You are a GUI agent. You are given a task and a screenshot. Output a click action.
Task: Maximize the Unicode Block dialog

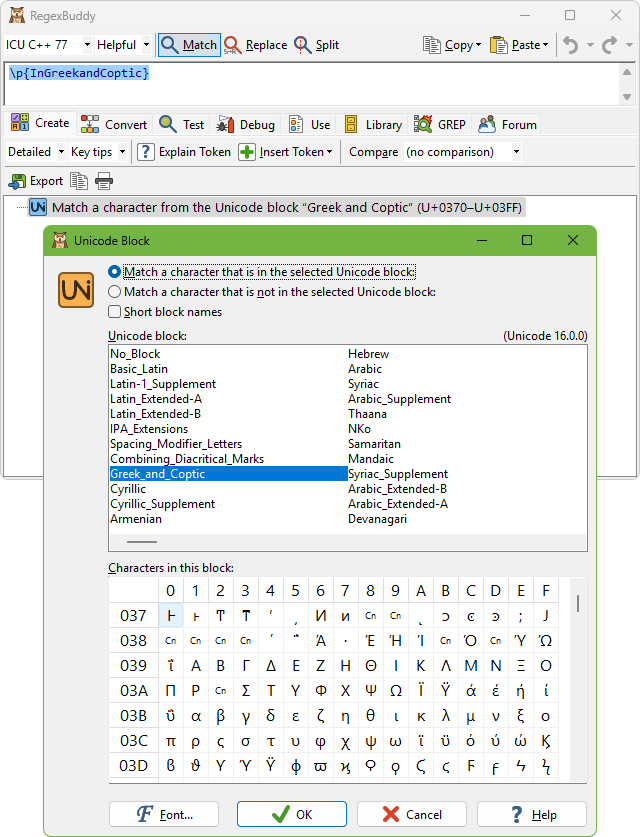(527, 240)
